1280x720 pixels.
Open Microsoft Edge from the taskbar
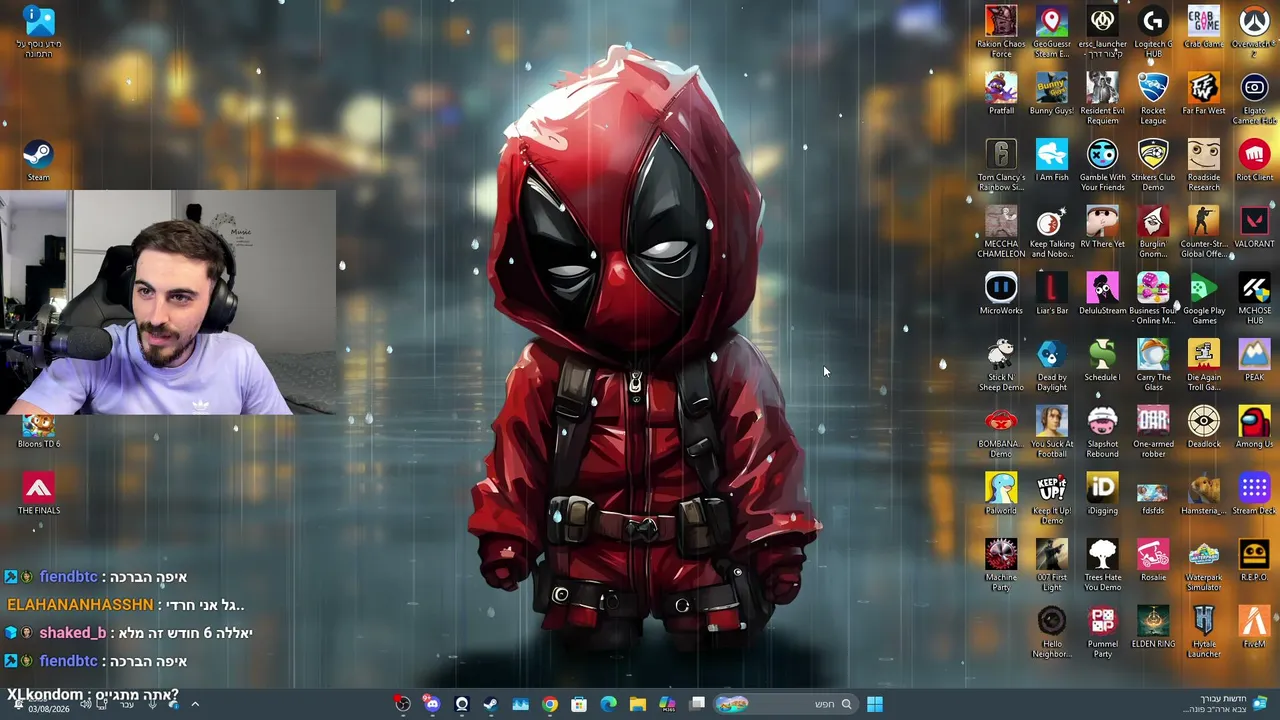(608, 704)
